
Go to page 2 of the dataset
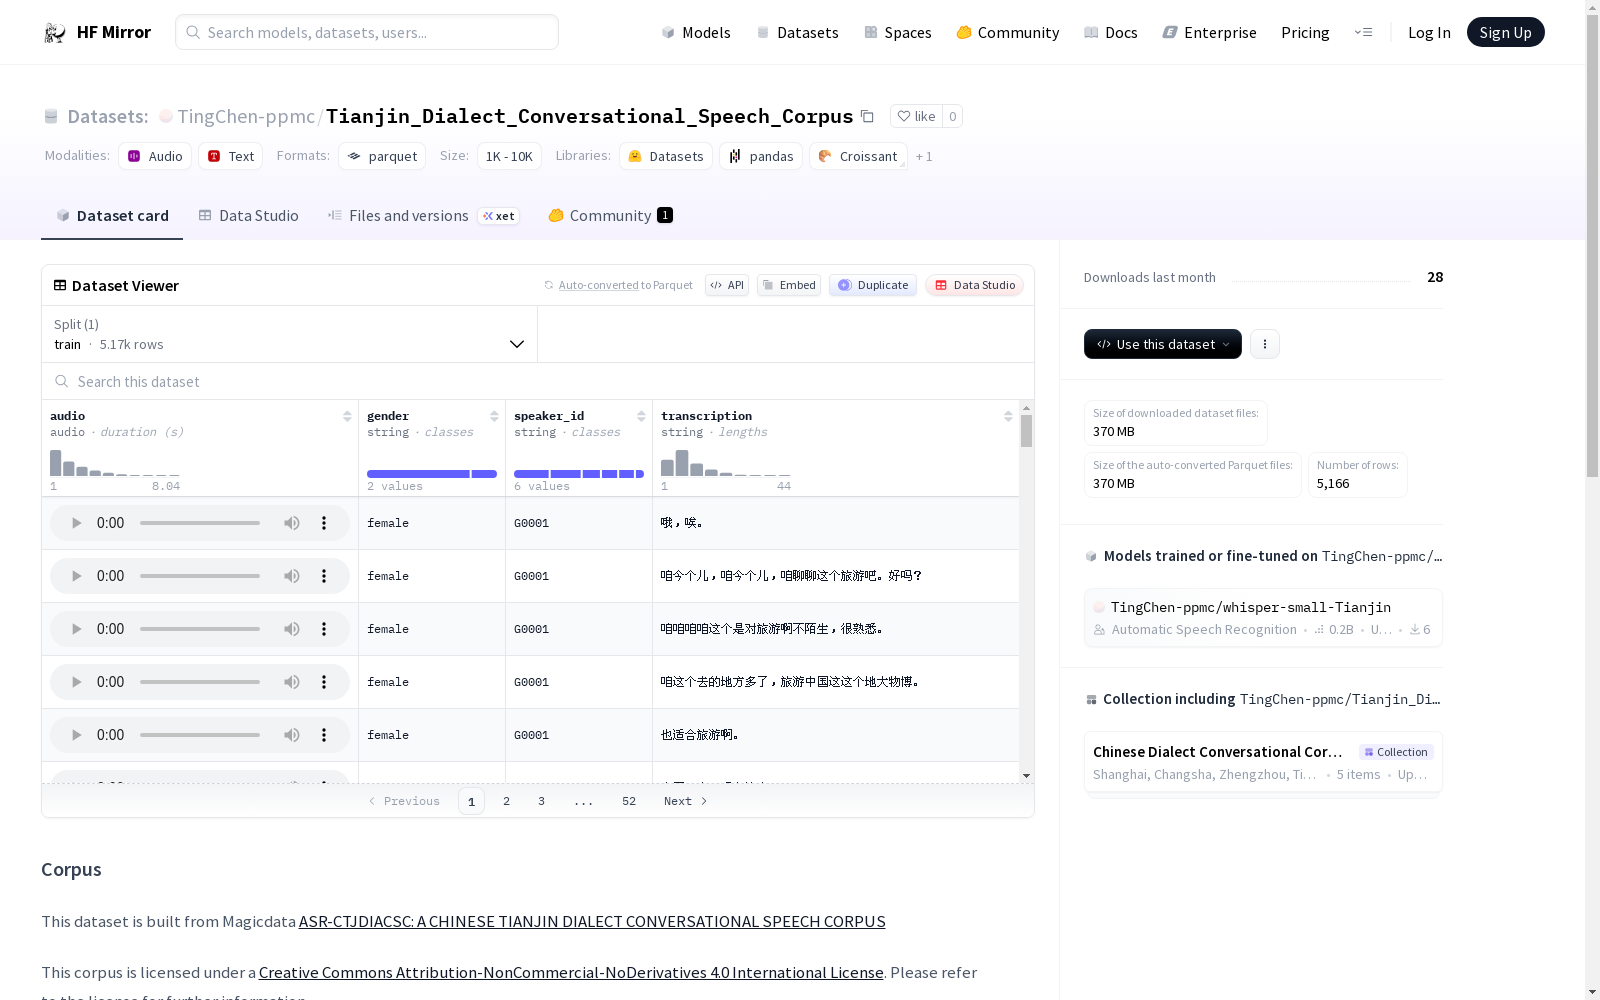point(507,801)
